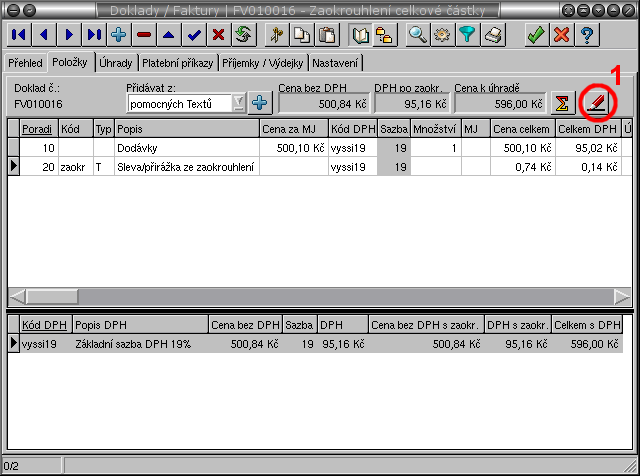Click the refresh icon in toolbar
640x476 pixels.
pyautogui.click(x=243, y=35)
